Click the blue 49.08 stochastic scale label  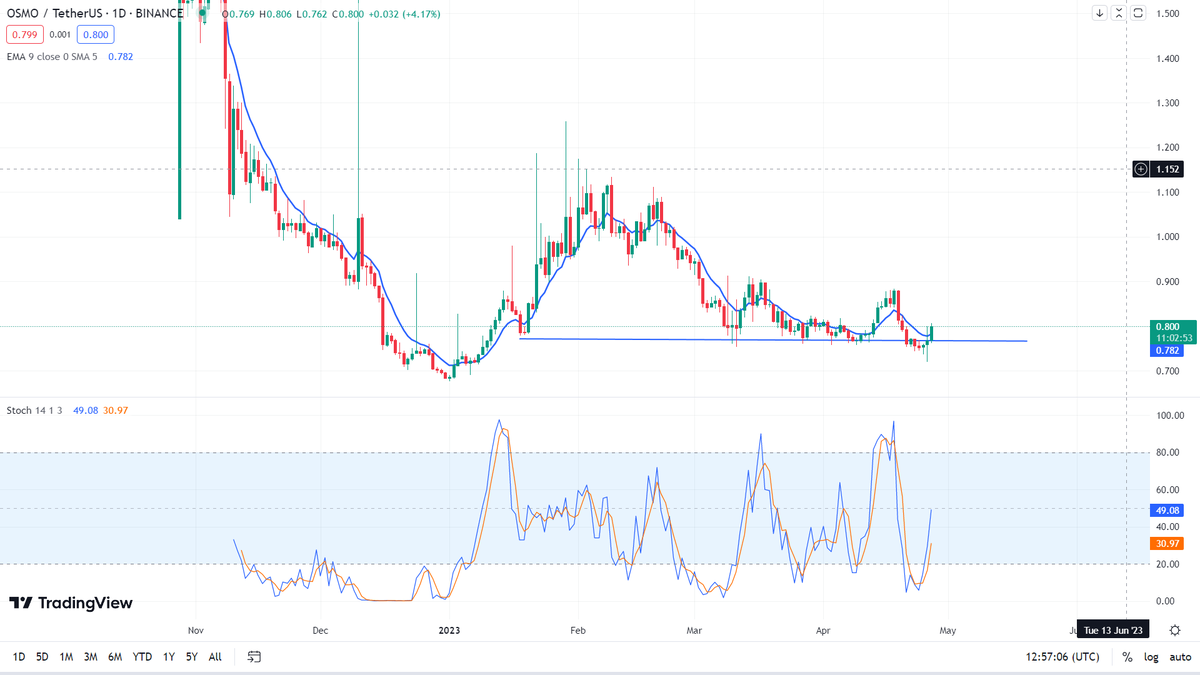pyautogui.click(x=1167, y=508)
